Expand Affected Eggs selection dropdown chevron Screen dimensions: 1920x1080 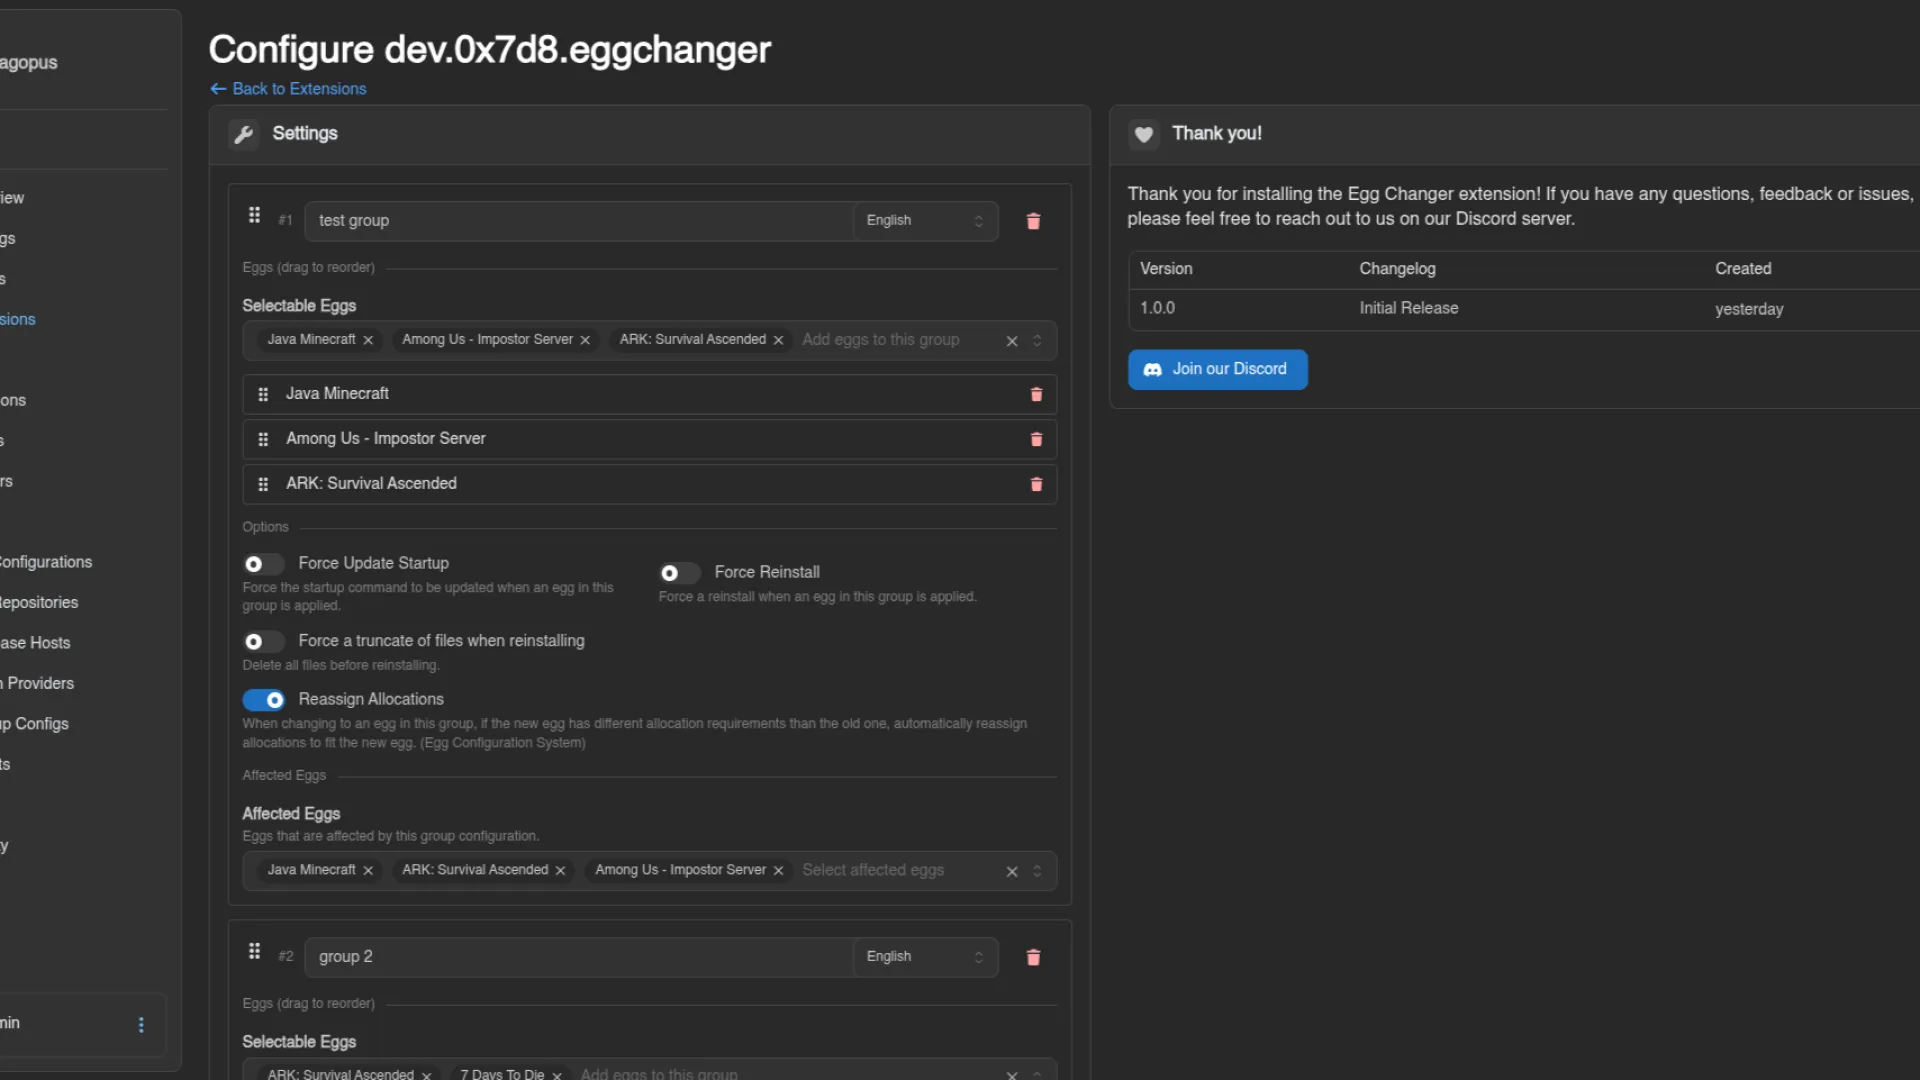1037,871
